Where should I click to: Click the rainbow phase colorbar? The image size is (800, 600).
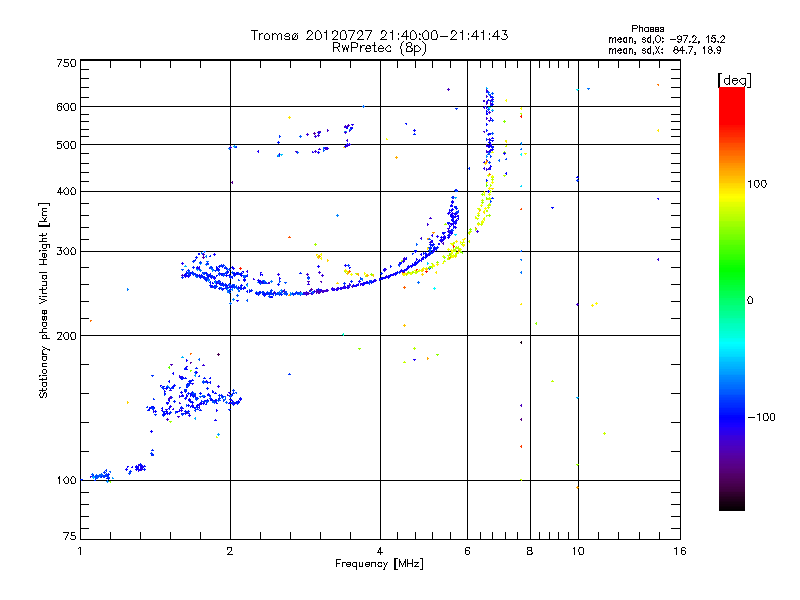pyautogui.click(x=732, y=298)
